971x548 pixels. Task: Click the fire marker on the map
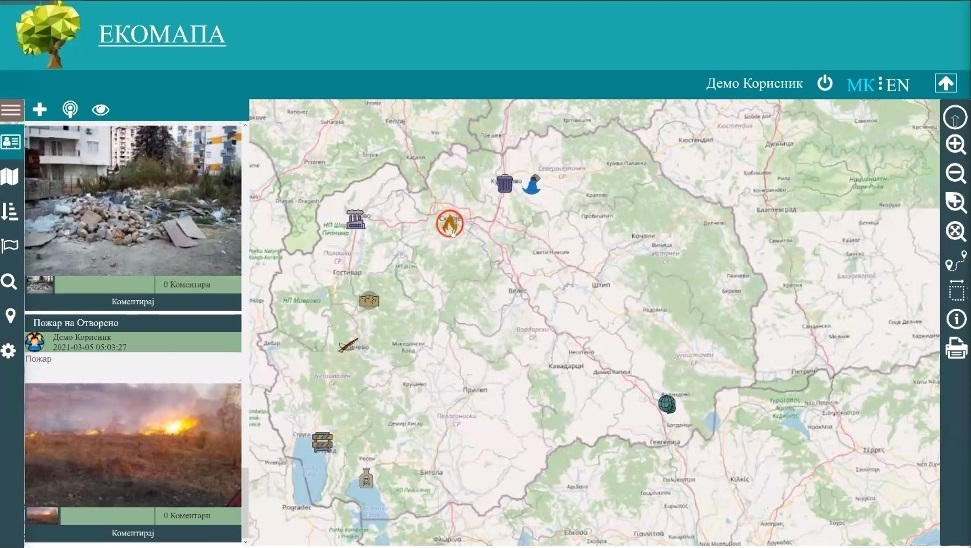tap(450, 223)
